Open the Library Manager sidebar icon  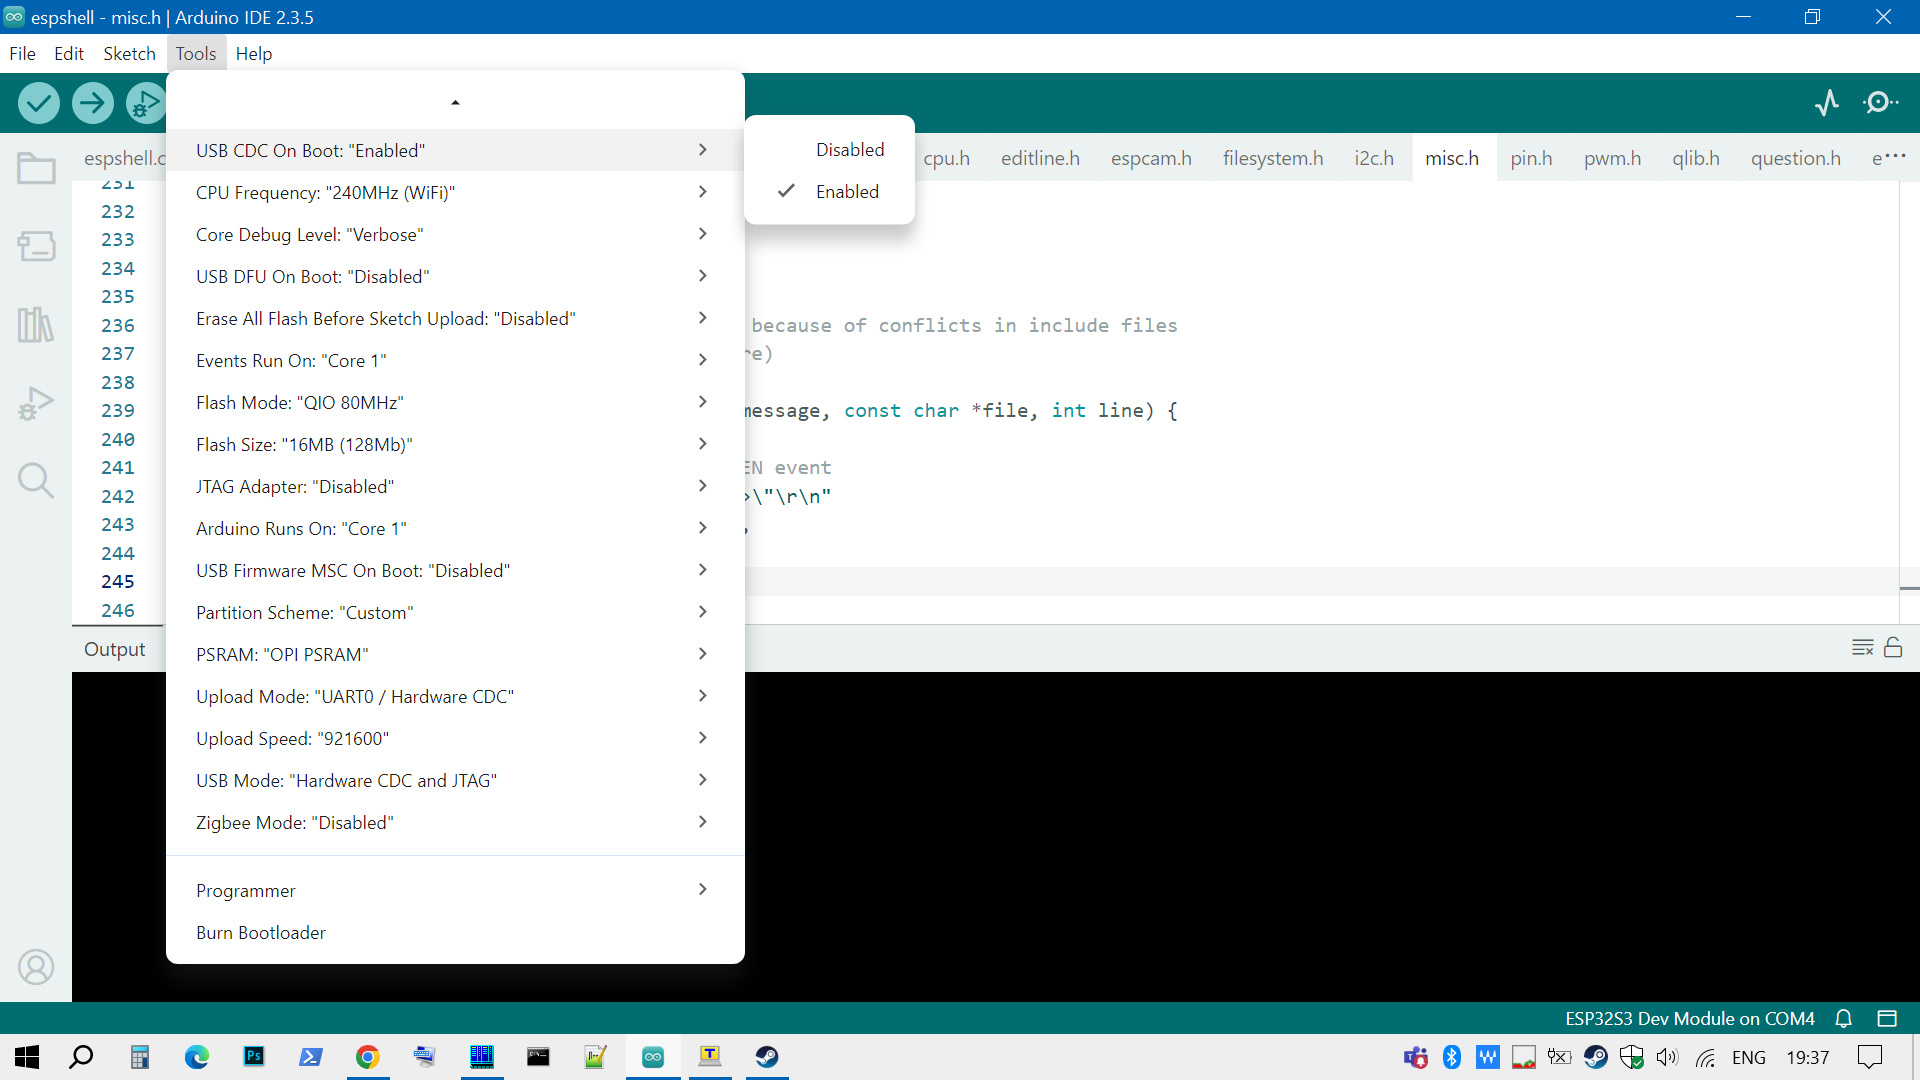coord(36,325)
